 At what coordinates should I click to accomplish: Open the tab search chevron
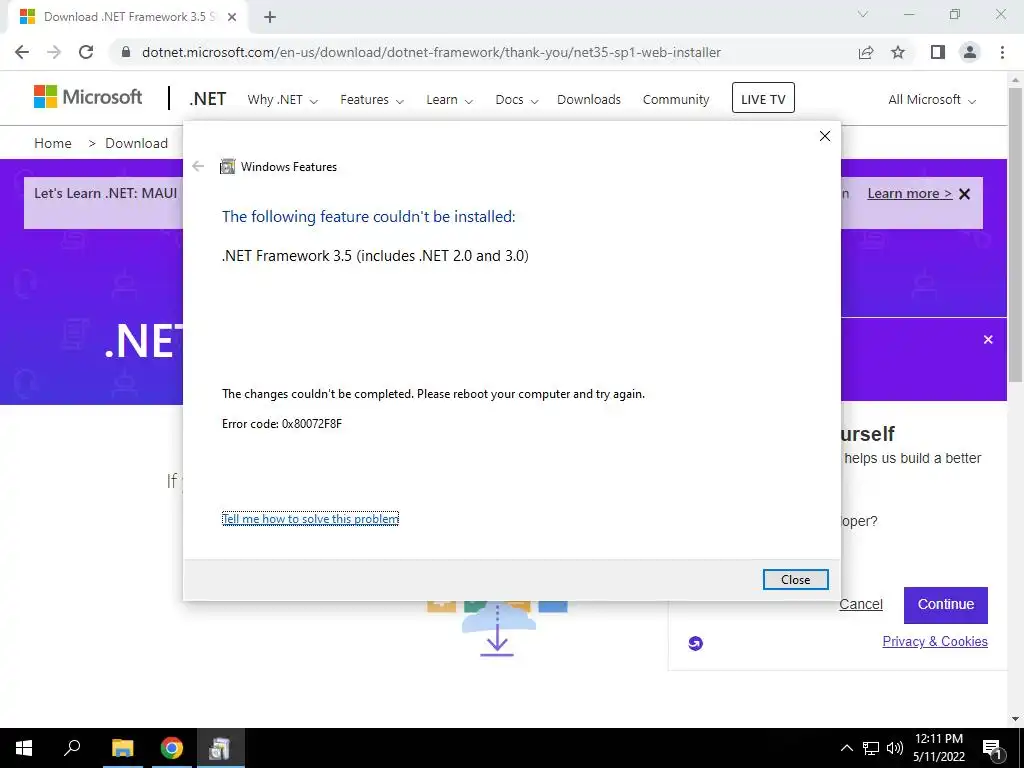(863, 14)
